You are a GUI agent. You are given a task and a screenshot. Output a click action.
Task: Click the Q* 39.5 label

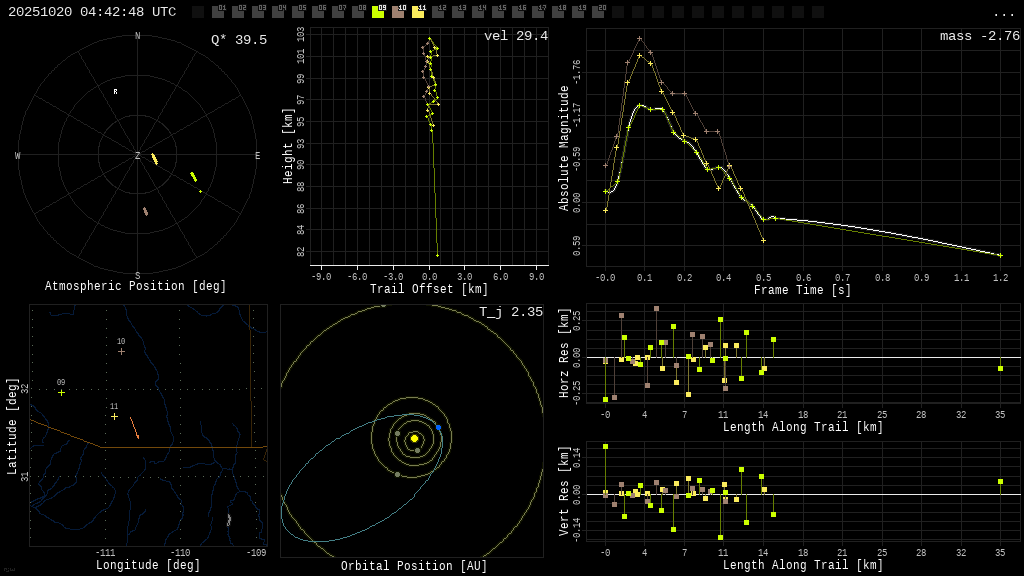238,40
